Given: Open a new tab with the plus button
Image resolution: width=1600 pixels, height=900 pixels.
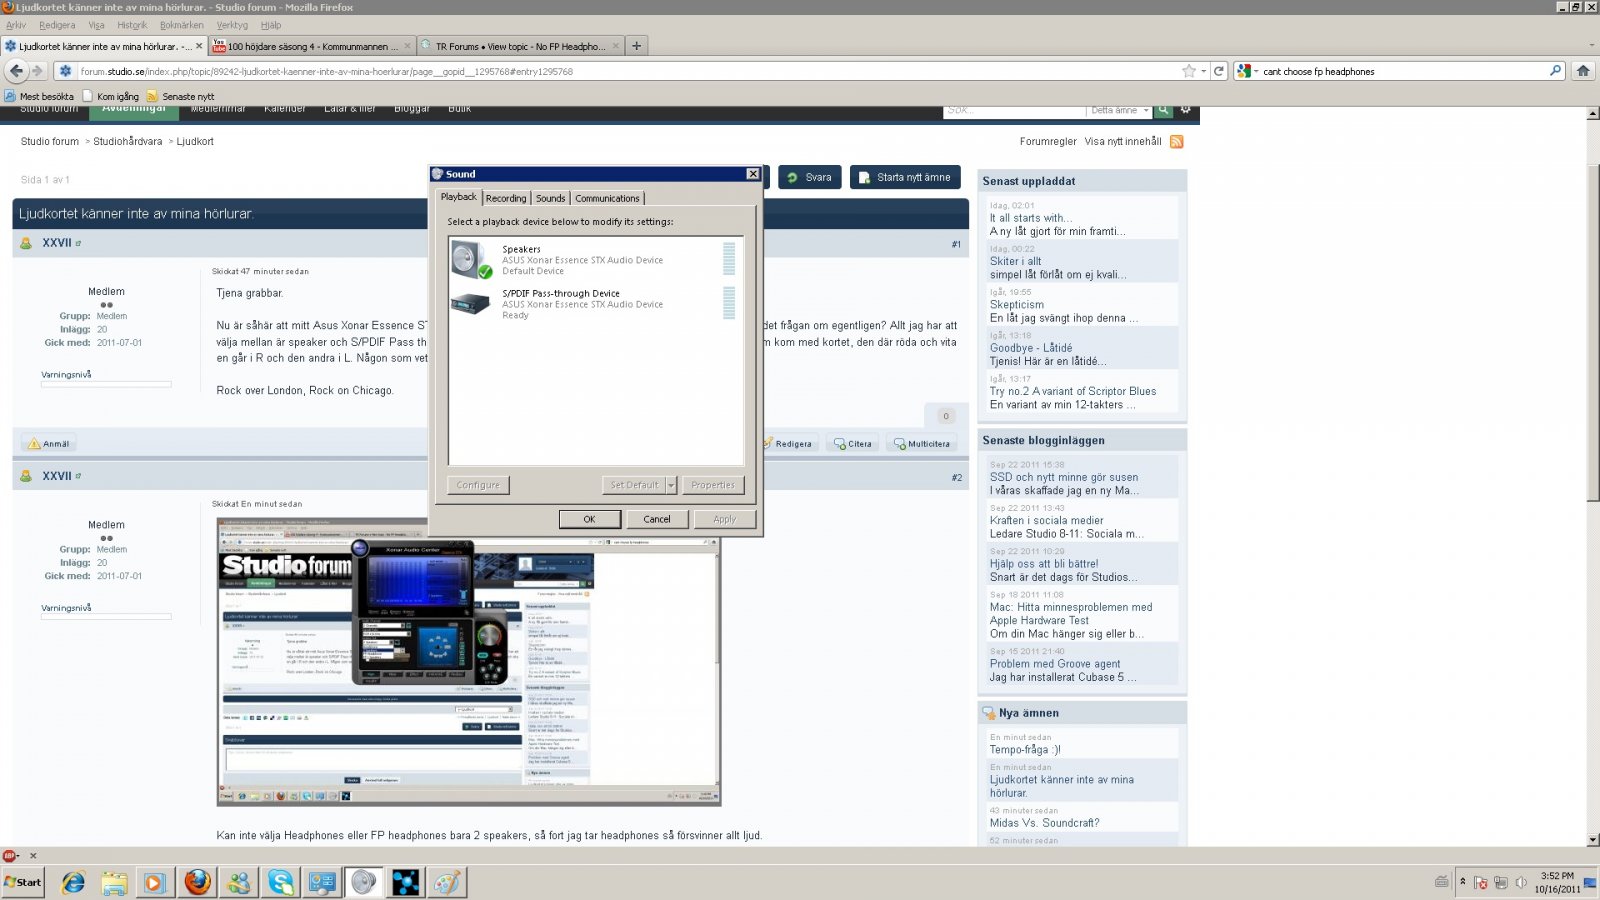Looking at the screenshot, I should click(x=636, y=46).
